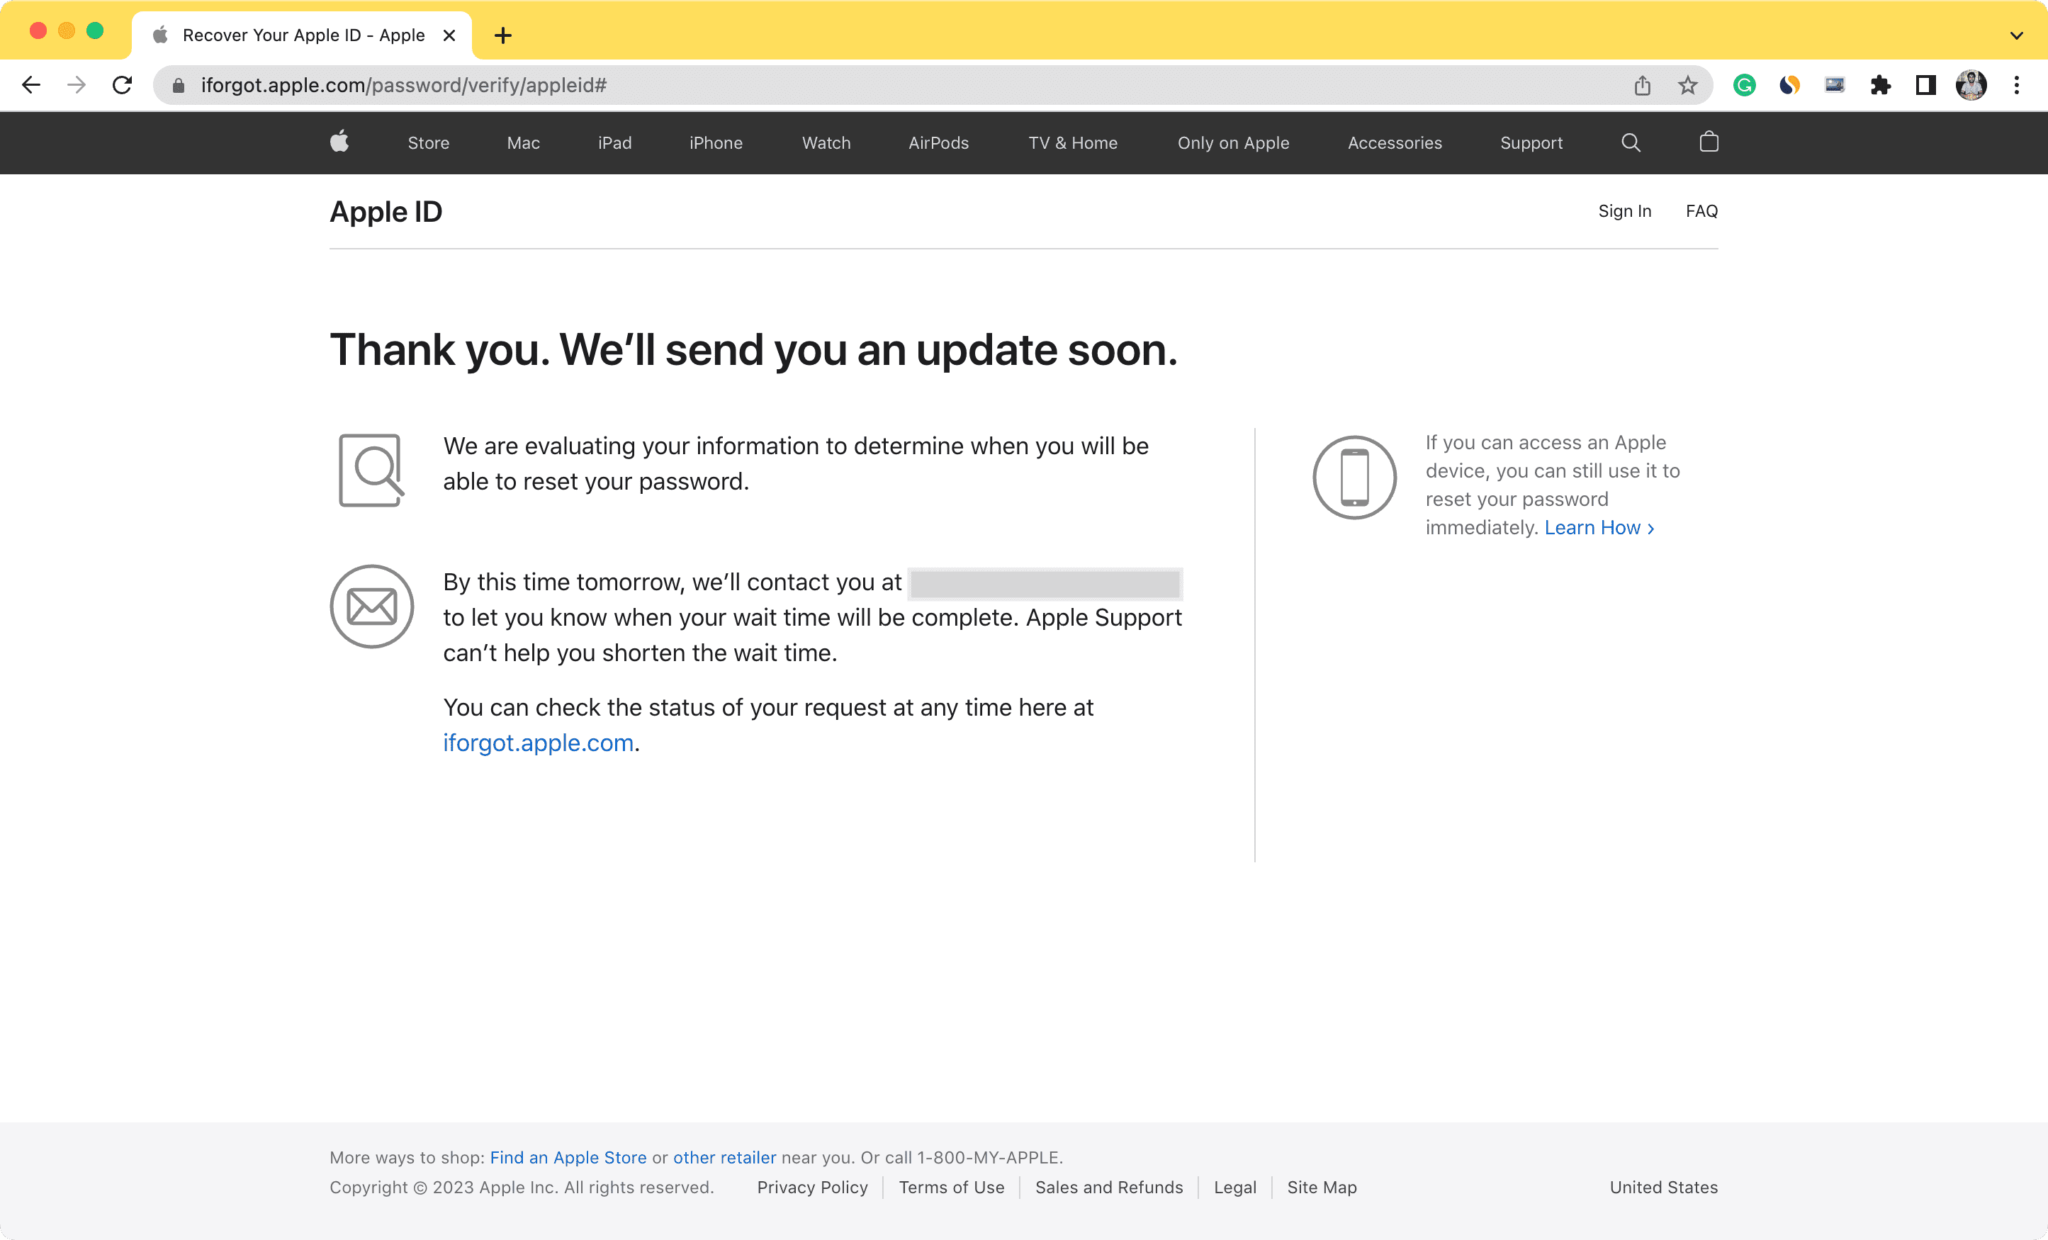Go back with the browser back arrow

(x=31, y=85)
